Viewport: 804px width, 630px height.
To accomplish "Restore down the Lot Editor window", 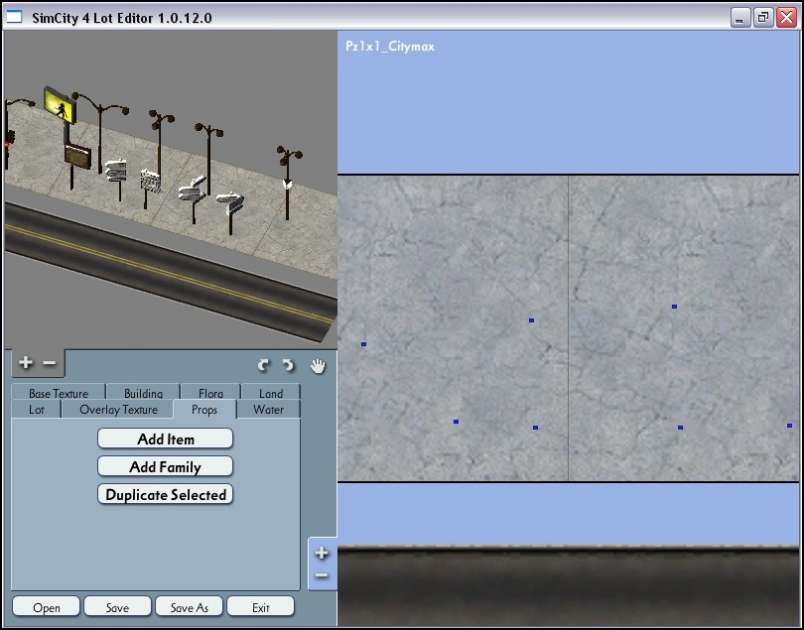I will [x=763, y=17].
